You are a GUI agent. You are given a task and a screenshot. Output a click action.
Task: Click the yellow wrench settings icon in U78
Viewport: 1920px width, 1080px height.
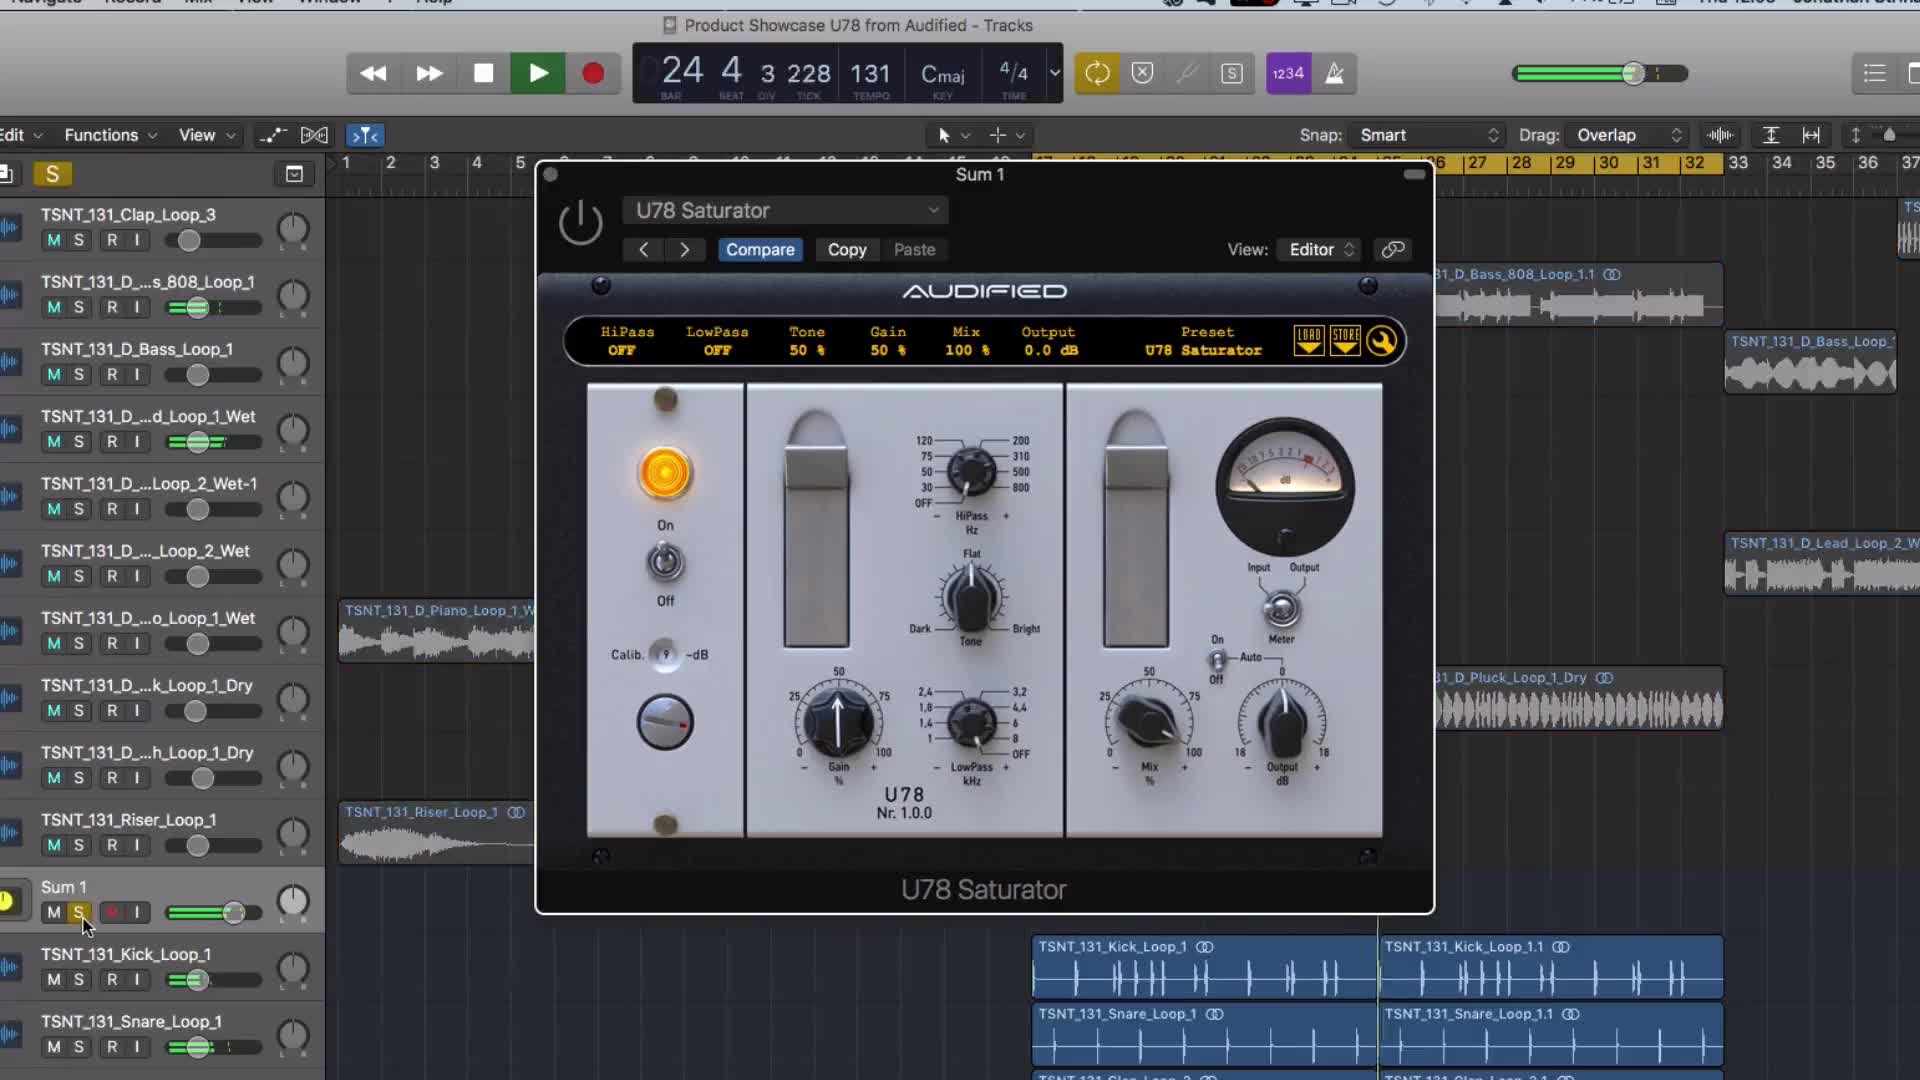tap(1382, 341)
